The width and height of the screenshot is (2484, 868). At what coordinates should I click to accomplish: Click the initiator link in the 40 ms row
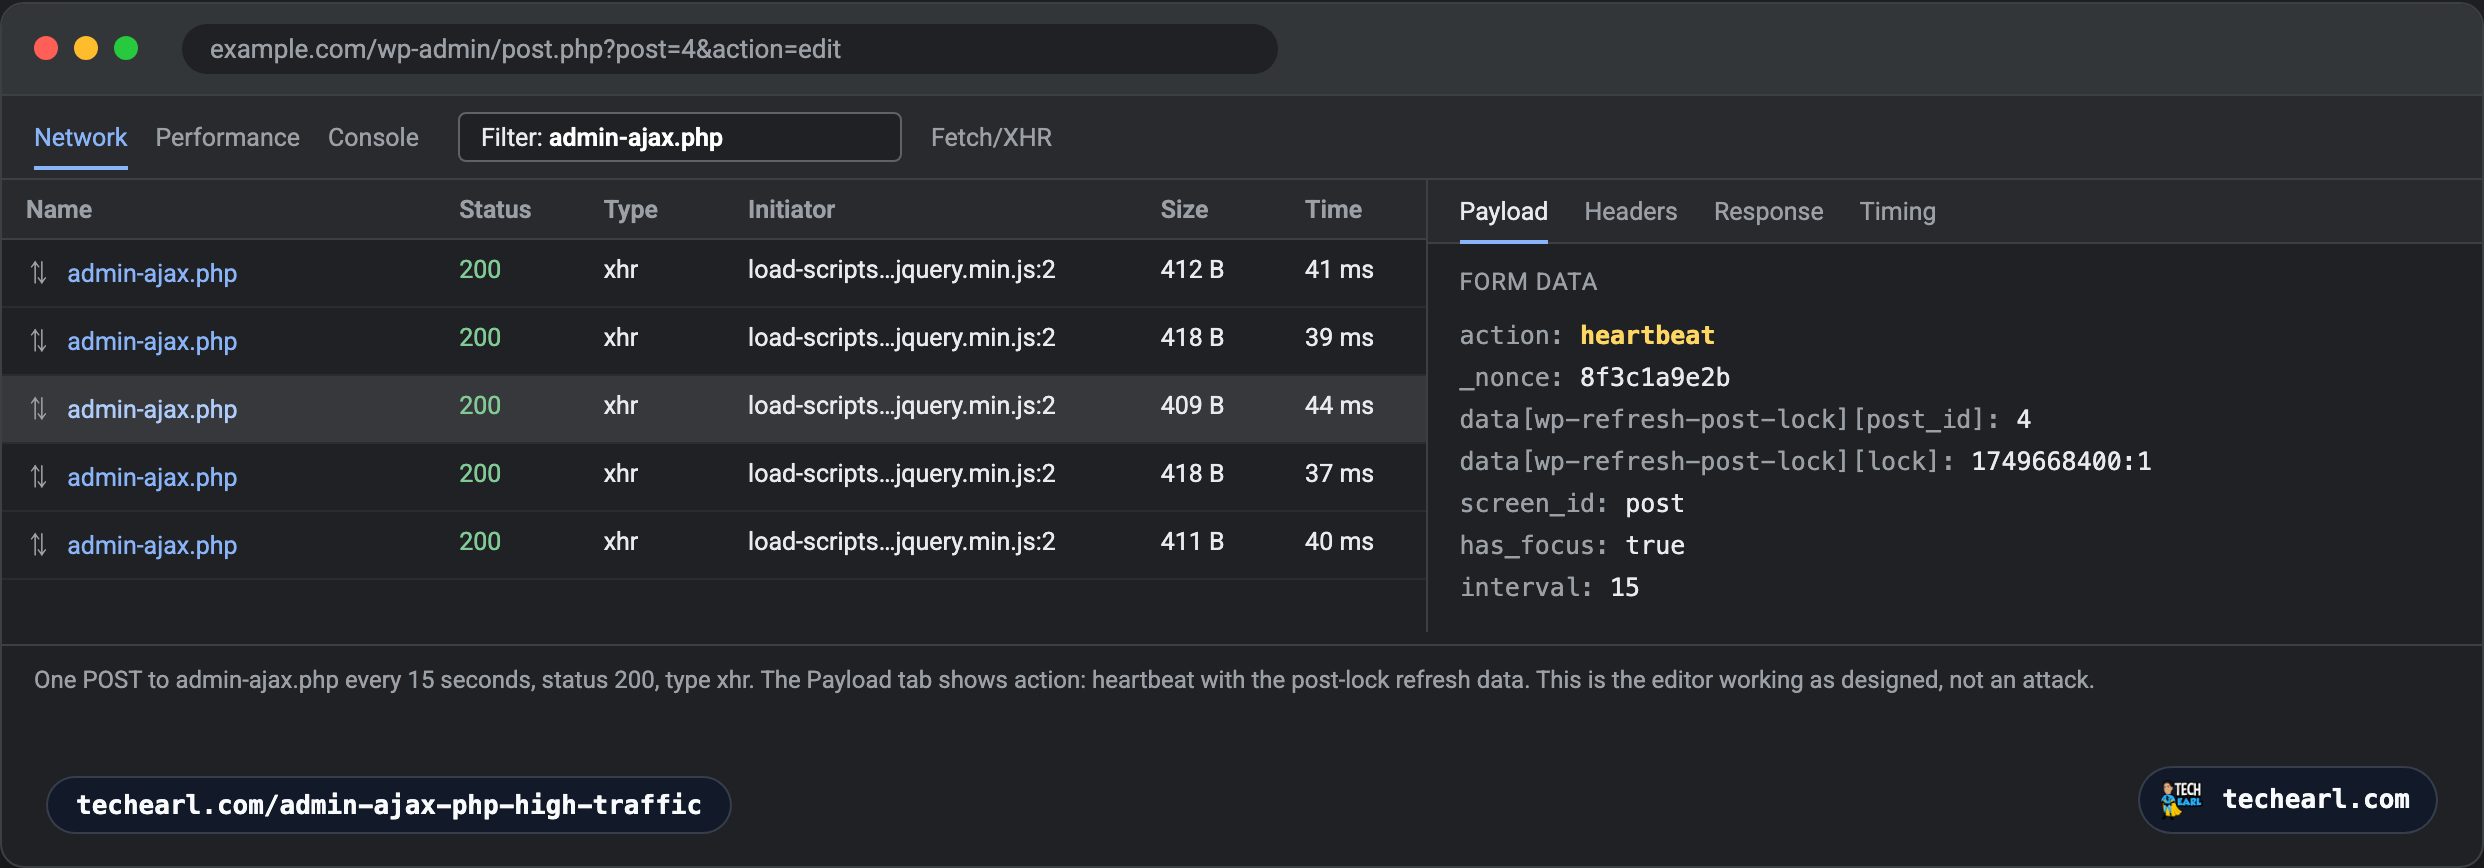901,541
